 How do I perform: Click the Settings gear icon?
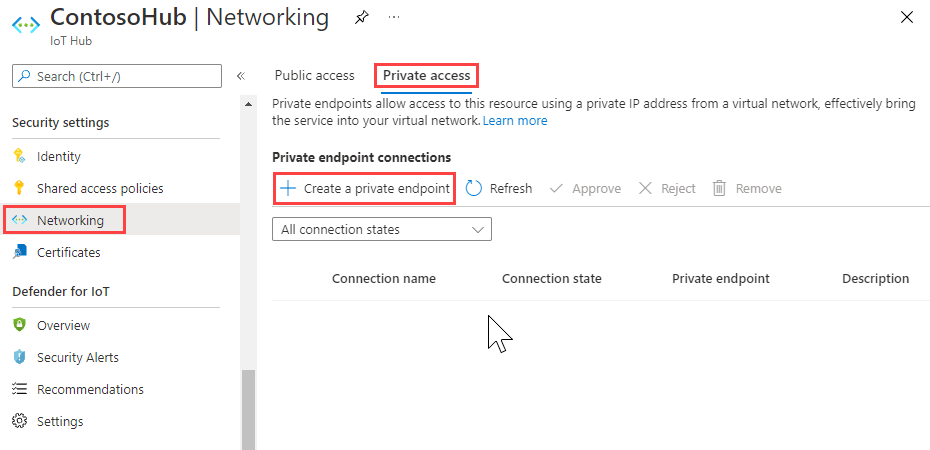point(19,421)
